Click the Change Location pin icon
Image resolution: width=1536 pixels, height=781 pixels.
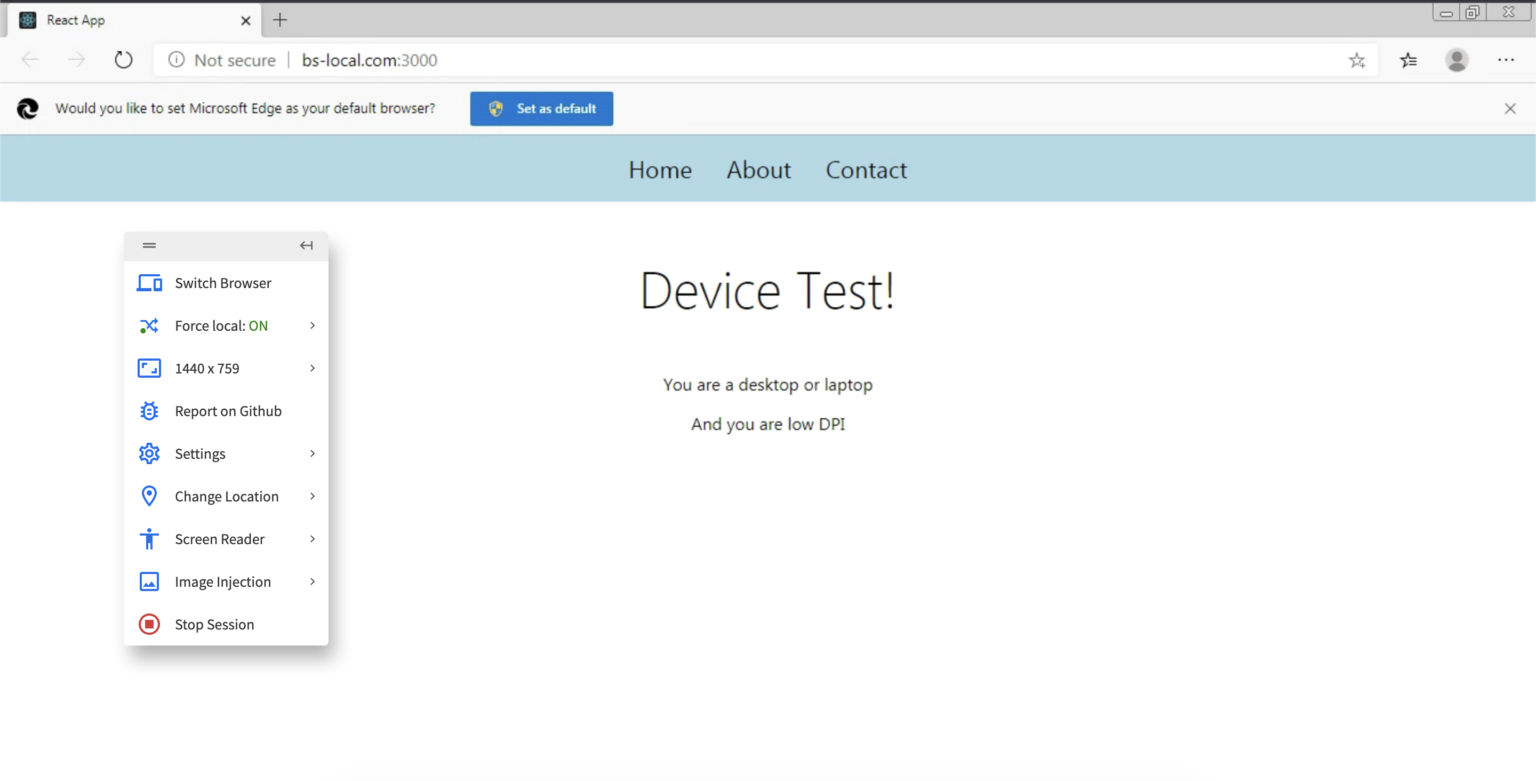pos(149,496)
